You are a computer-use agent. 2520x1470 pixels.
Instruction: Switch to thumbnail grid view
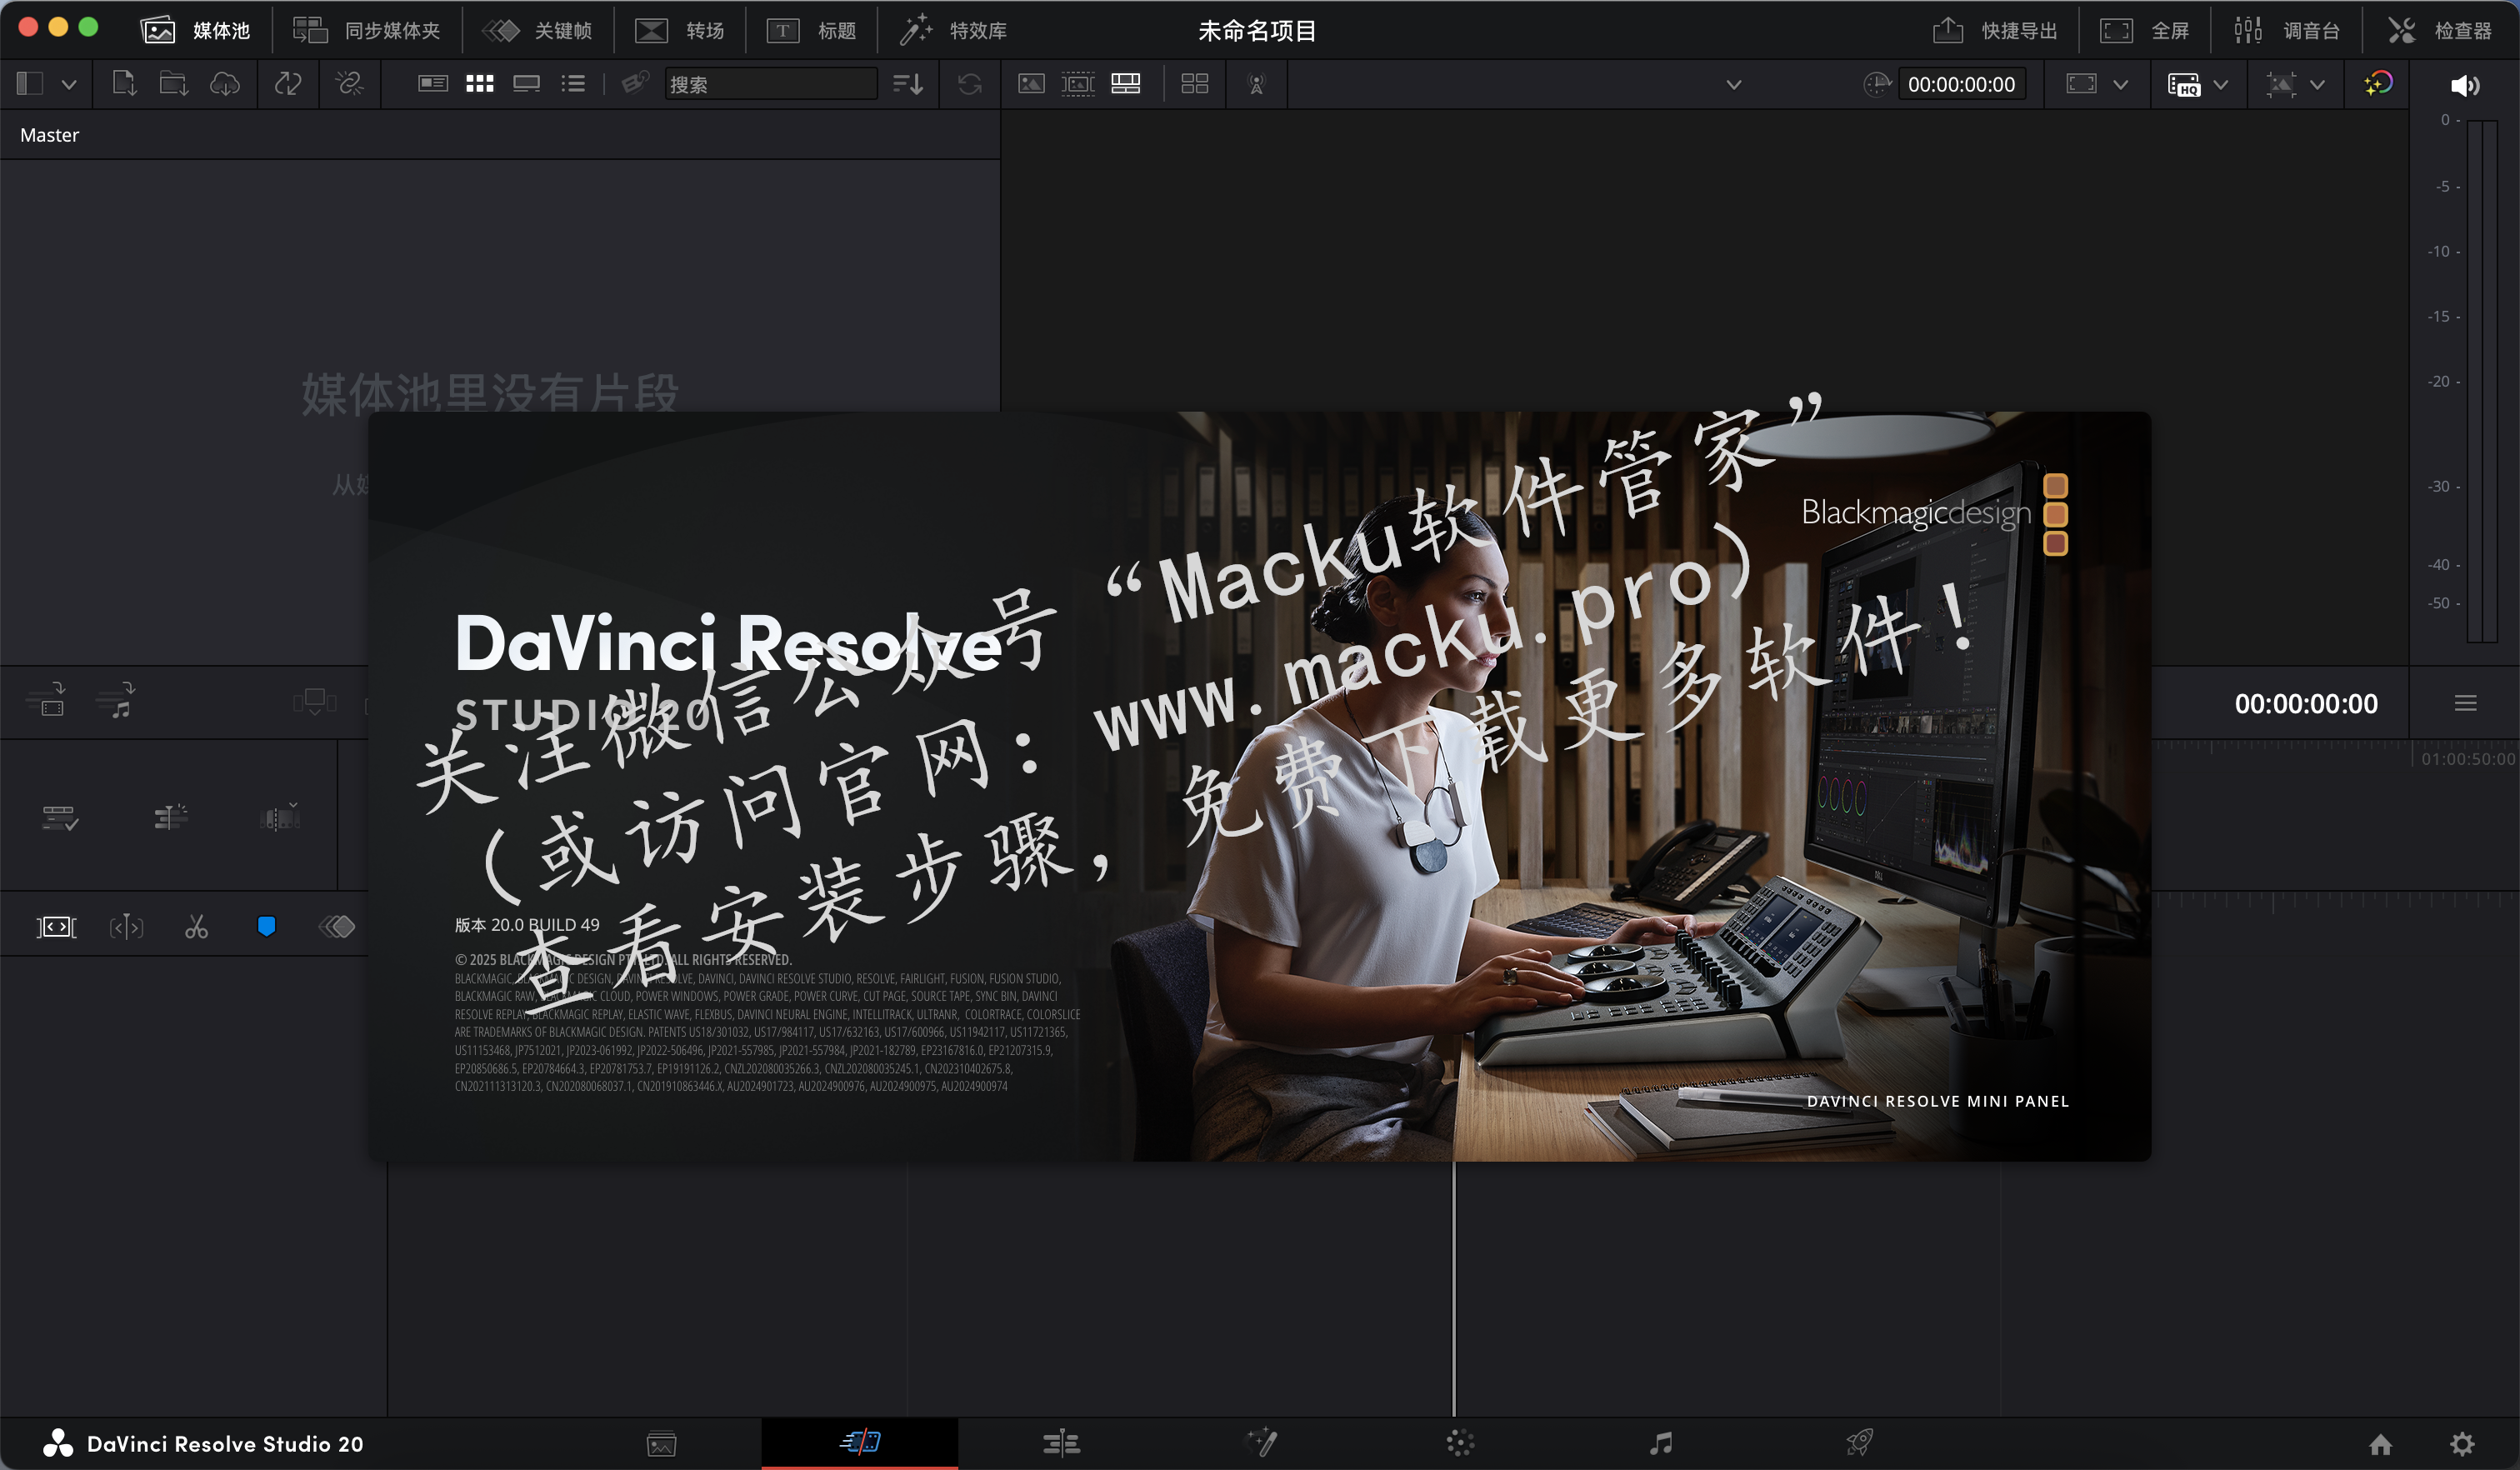click(480, 84)
